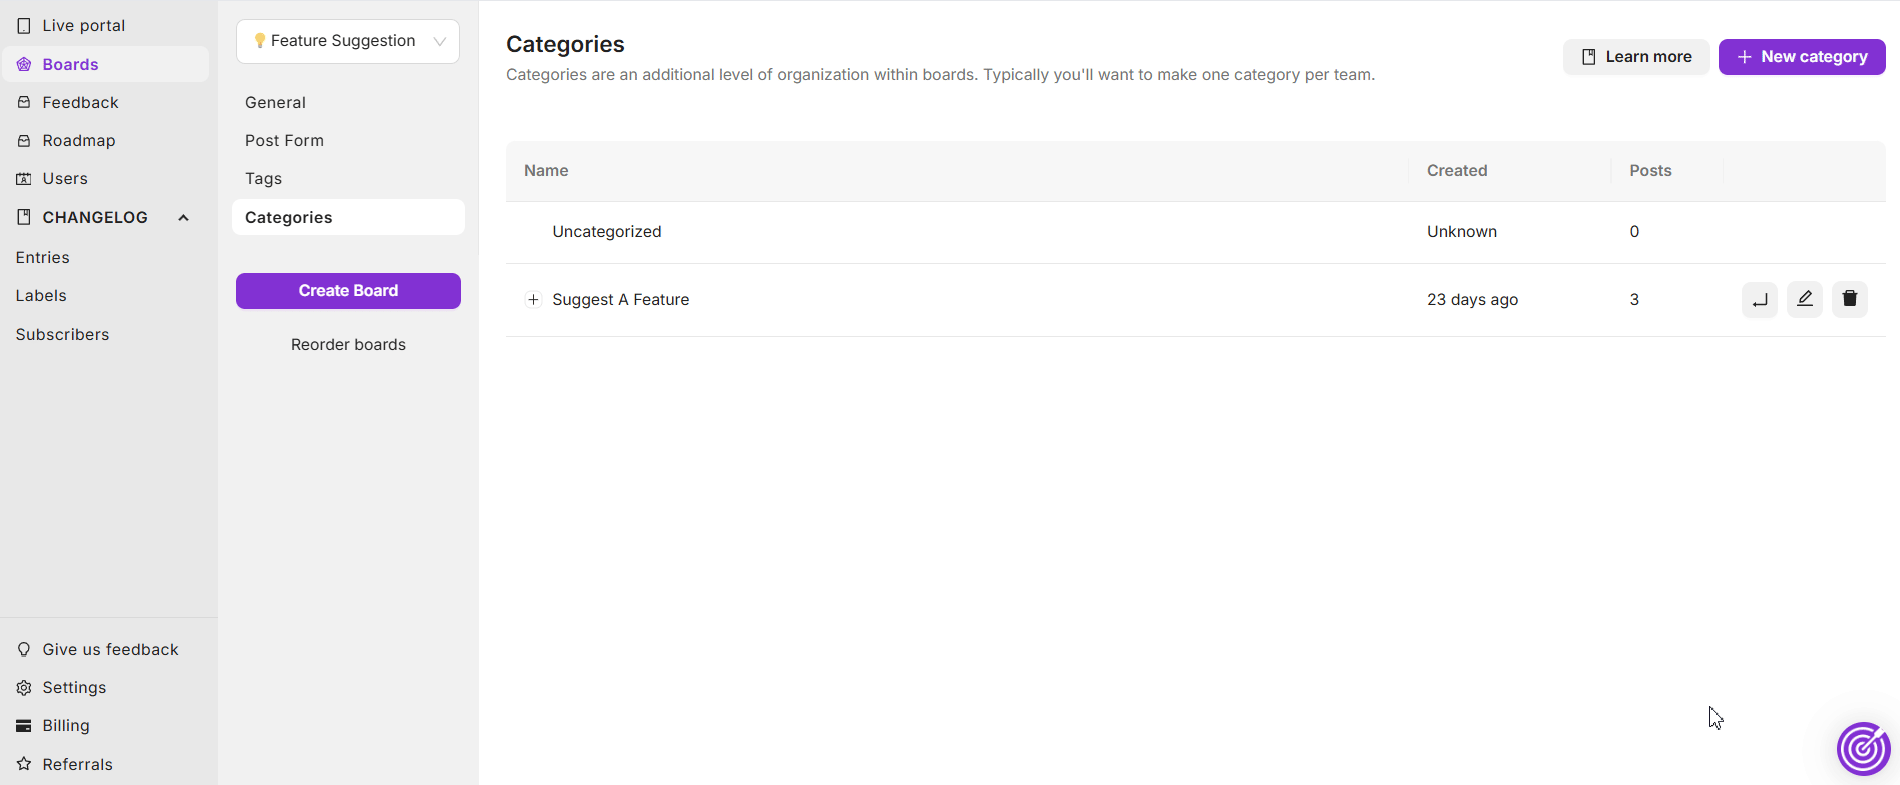
Task: Click the Live portal icon
Action: click(24, 26)
